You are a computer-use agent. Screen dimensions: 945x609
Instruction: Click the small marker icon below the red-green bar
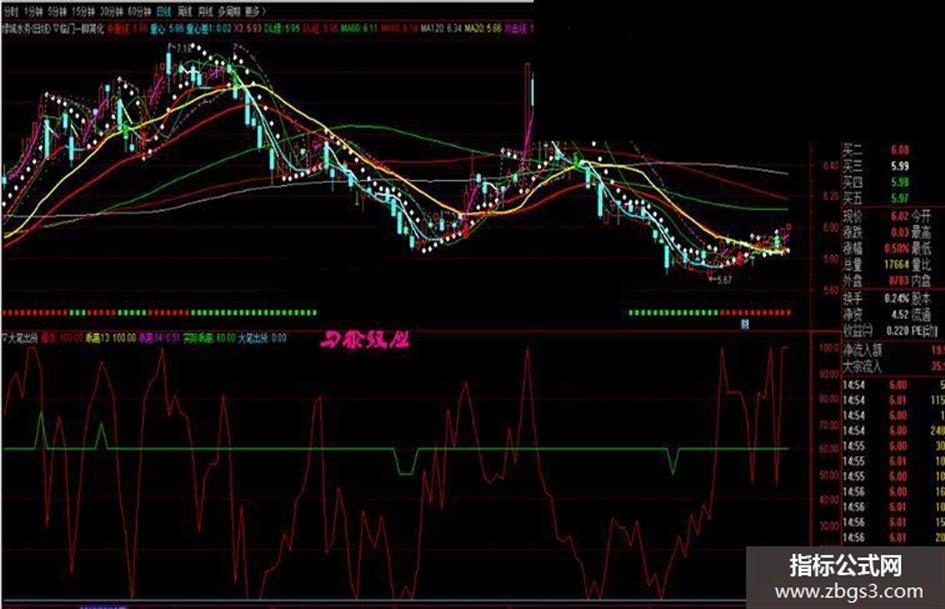745,324
